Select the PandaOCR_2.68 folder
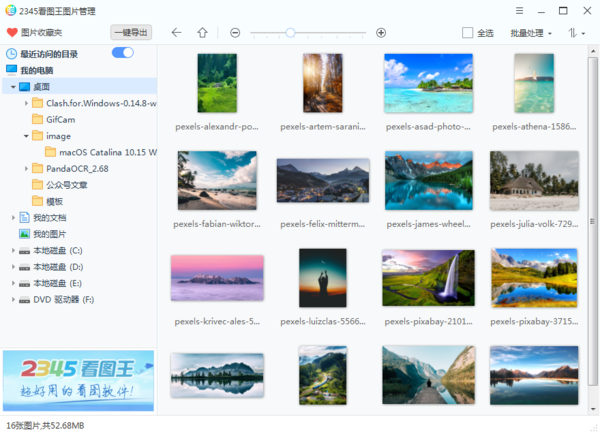Screen dimensions: 600x434 coord(75,169)
